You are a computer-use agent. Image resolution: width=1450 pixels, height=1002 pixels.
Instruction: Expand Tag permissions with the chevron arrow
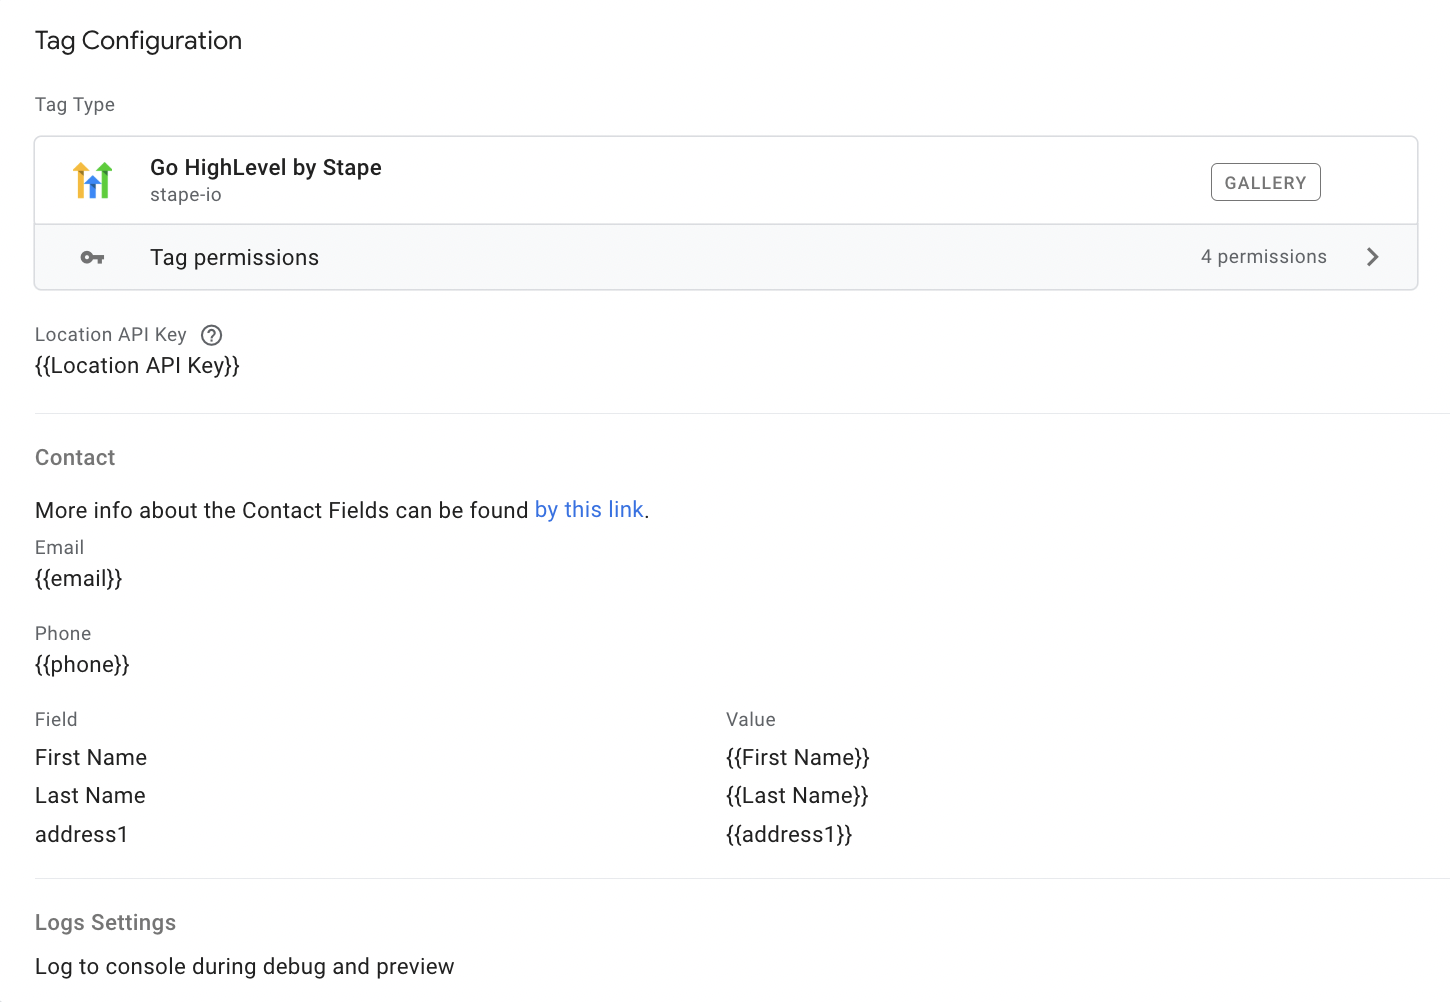[x=1372, y=257]
